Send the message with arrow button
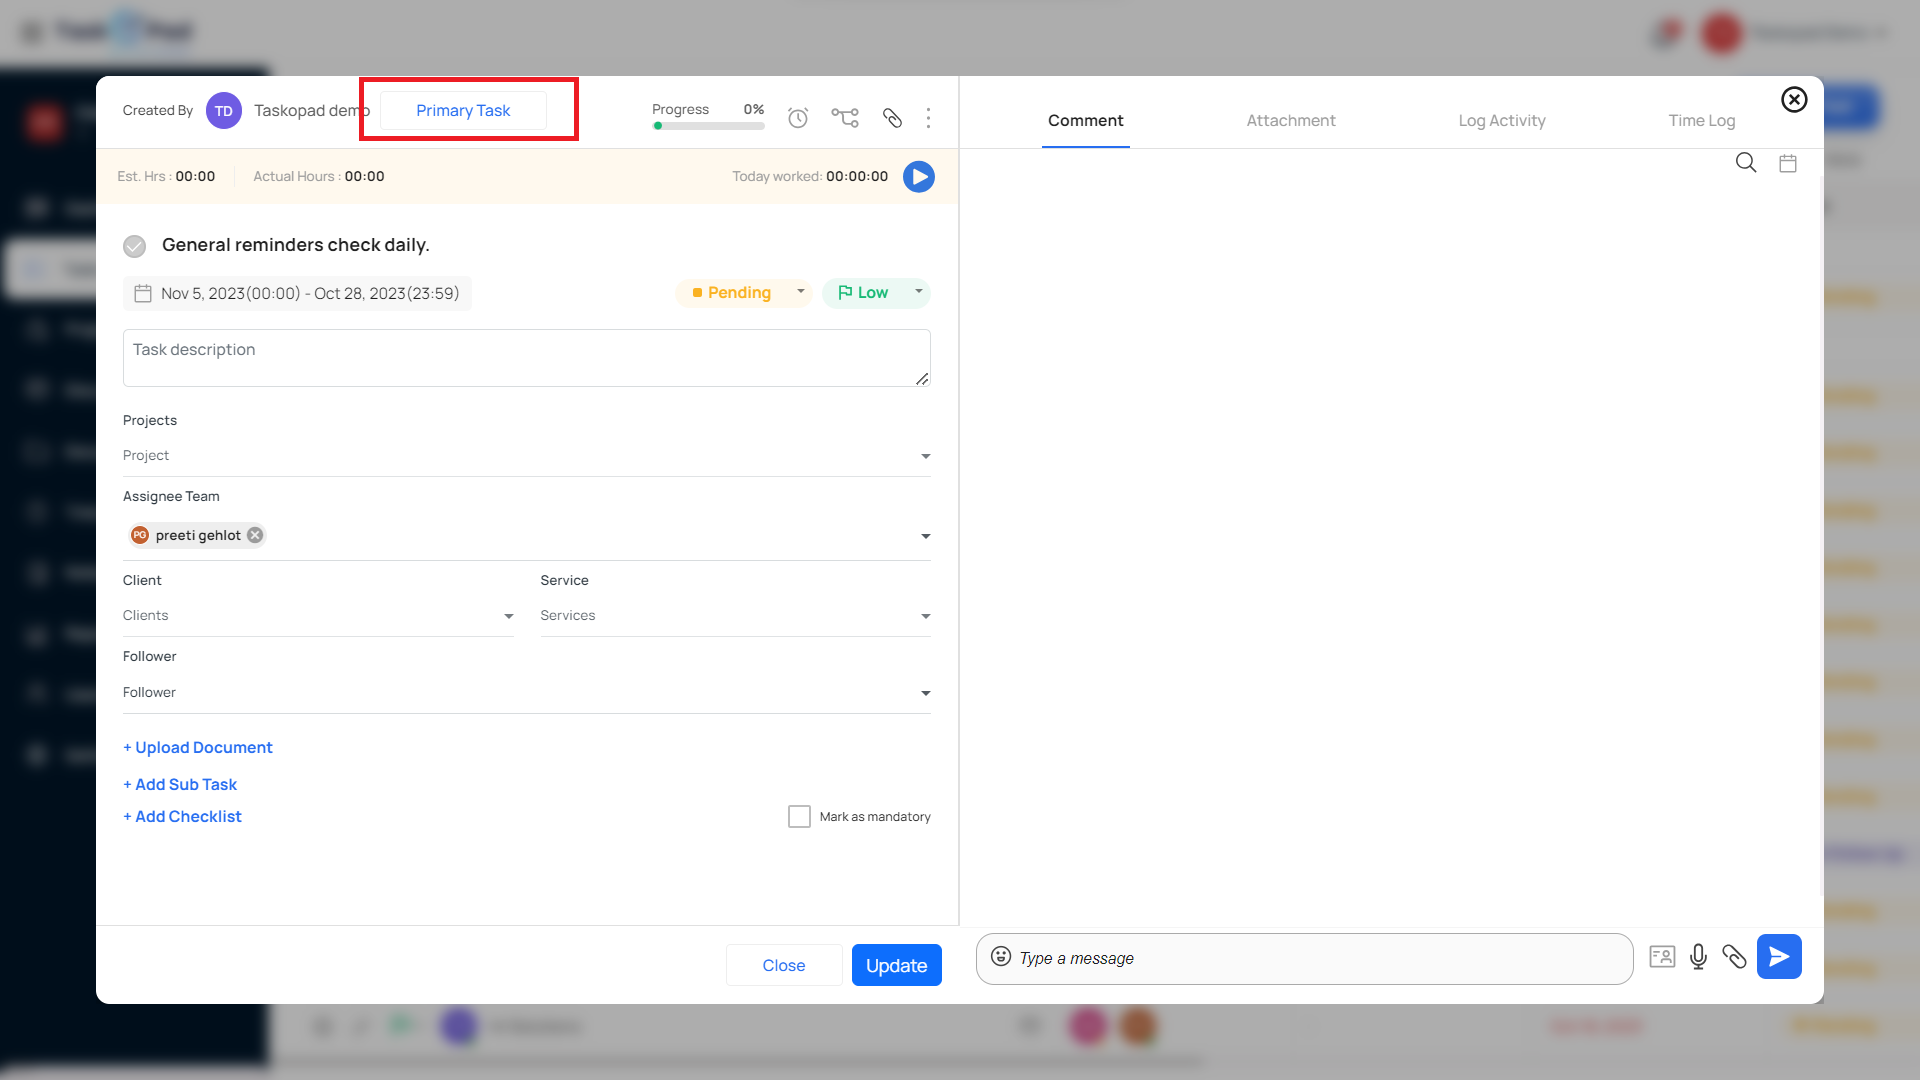 coord(1778,957)
